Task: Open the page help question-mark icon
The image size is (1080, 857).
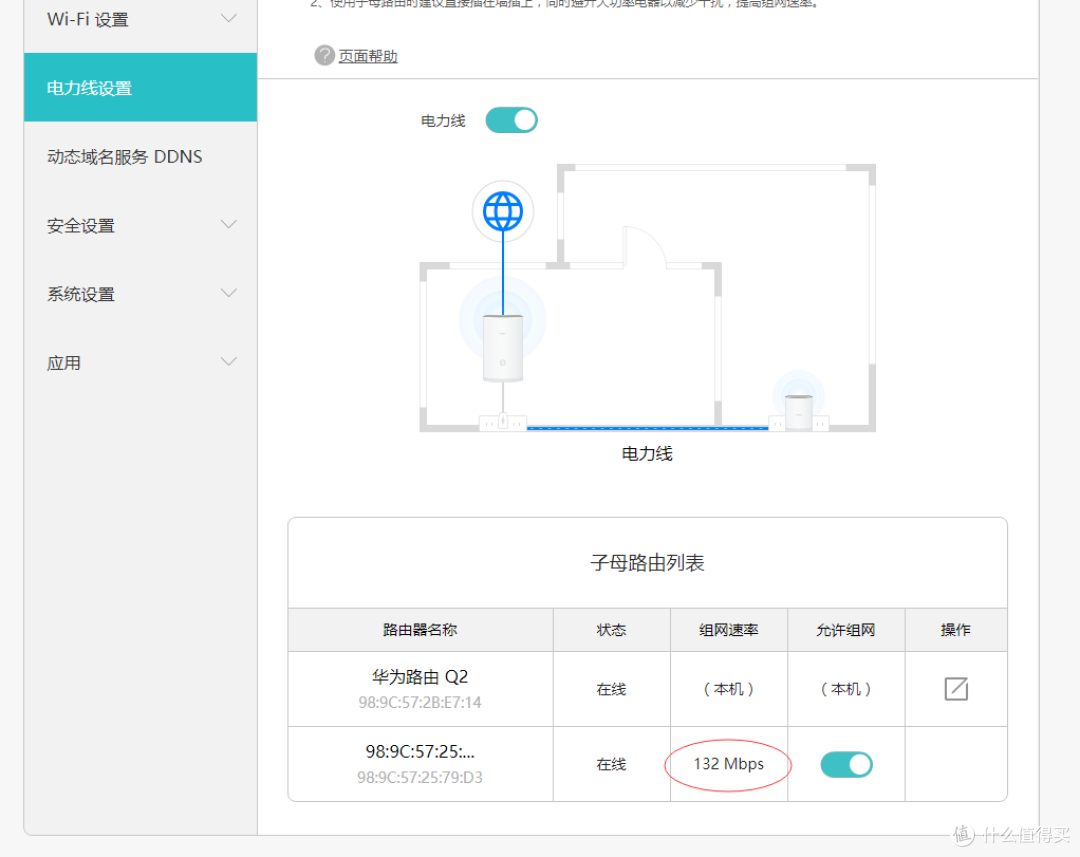Action: (x=324, y=55)
